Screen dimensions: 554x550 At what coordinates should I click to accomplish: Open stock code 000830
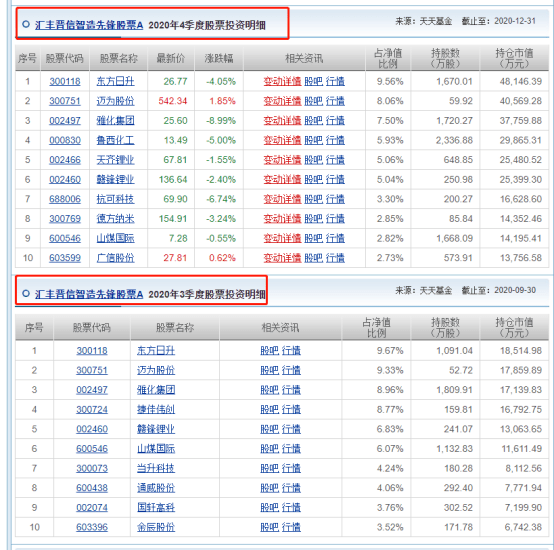65,140
